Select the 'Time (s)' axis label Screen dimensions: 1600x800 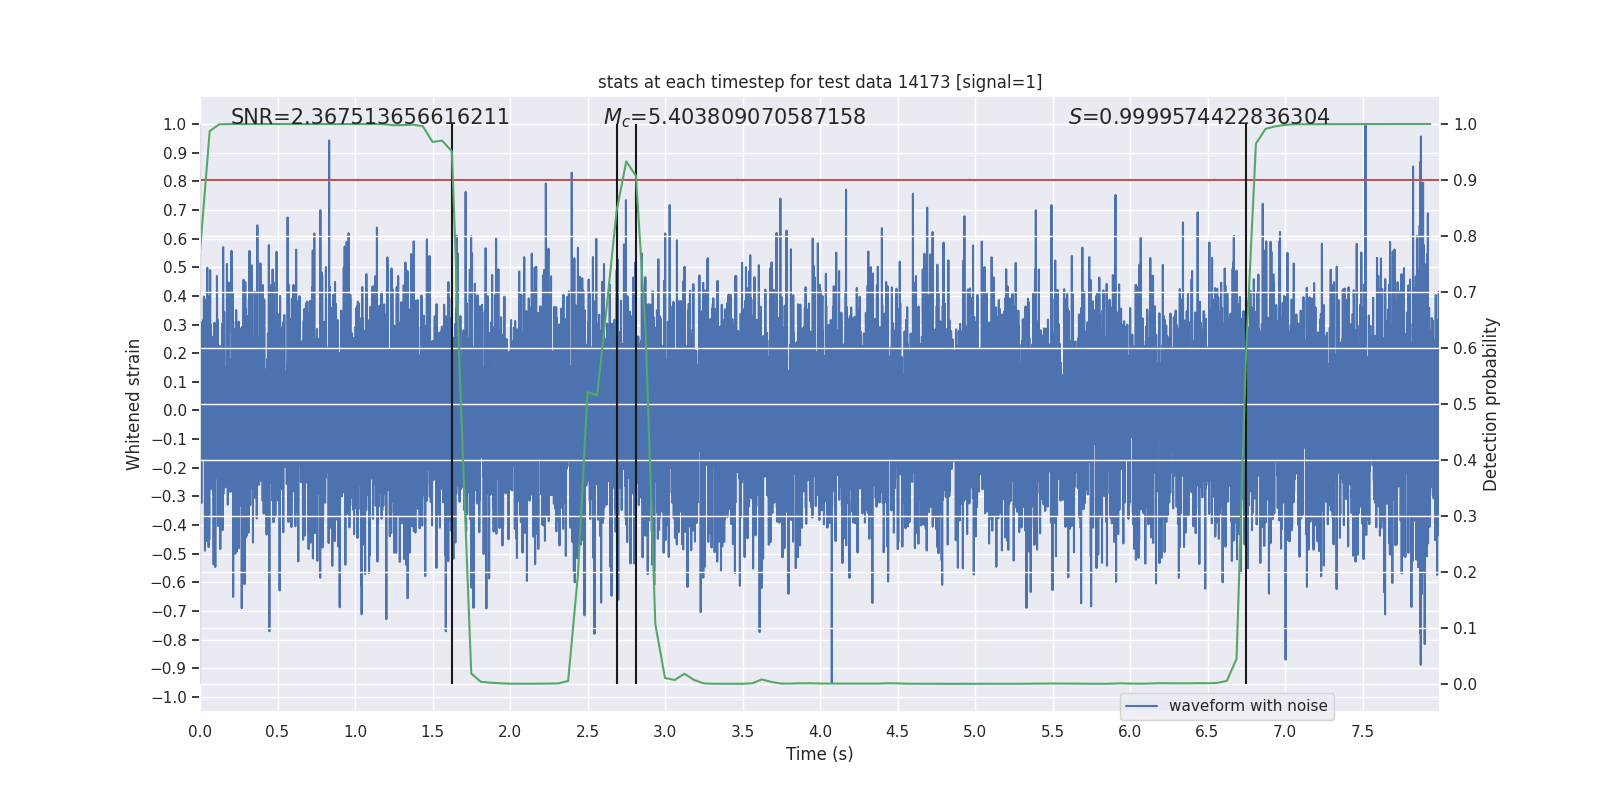click(820, 754)
